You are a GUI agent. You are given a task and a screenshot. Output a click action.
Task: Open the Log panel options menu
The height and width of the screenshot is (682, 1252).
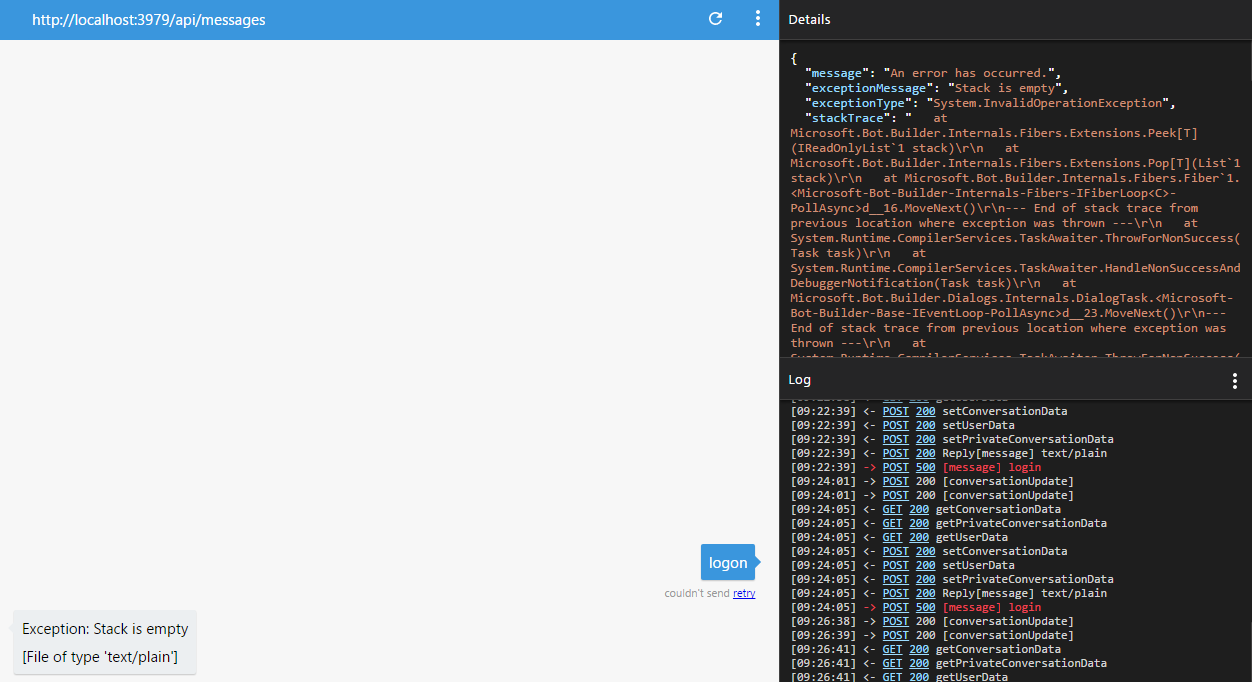pos(1234,380)
